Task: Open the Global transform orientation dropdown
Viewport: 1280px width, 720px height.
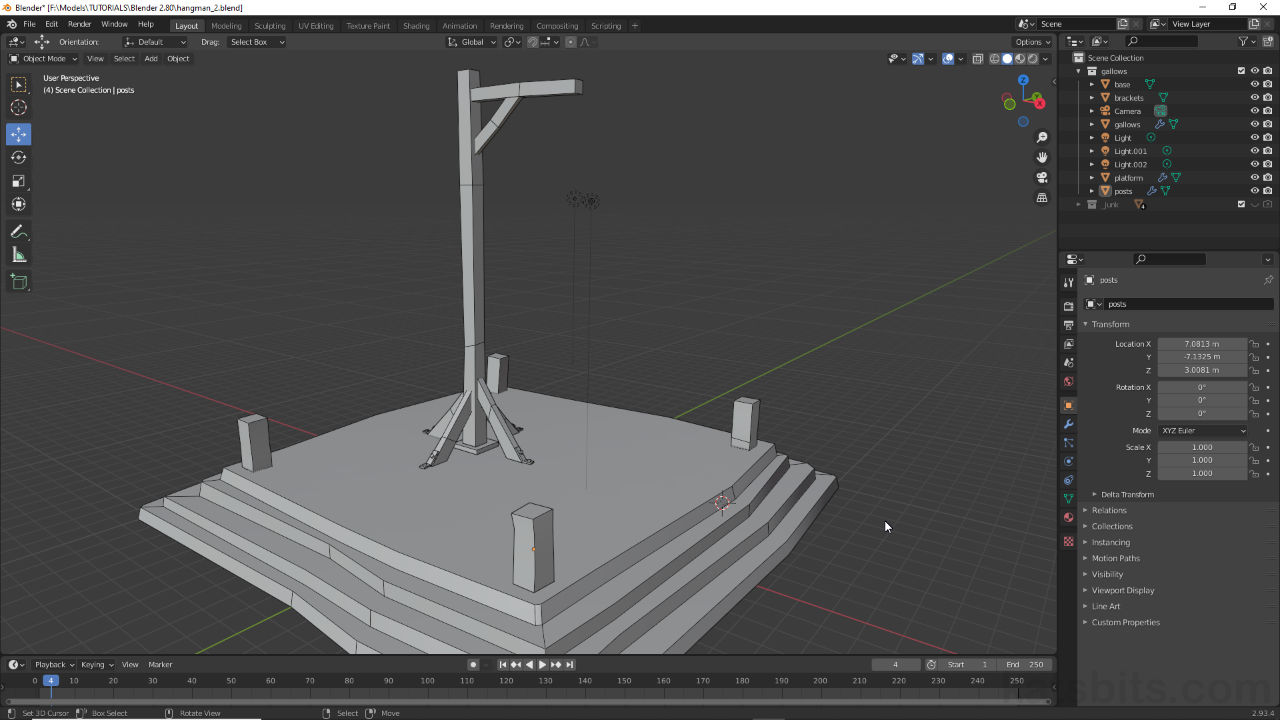Action: [x=471, y=42]
